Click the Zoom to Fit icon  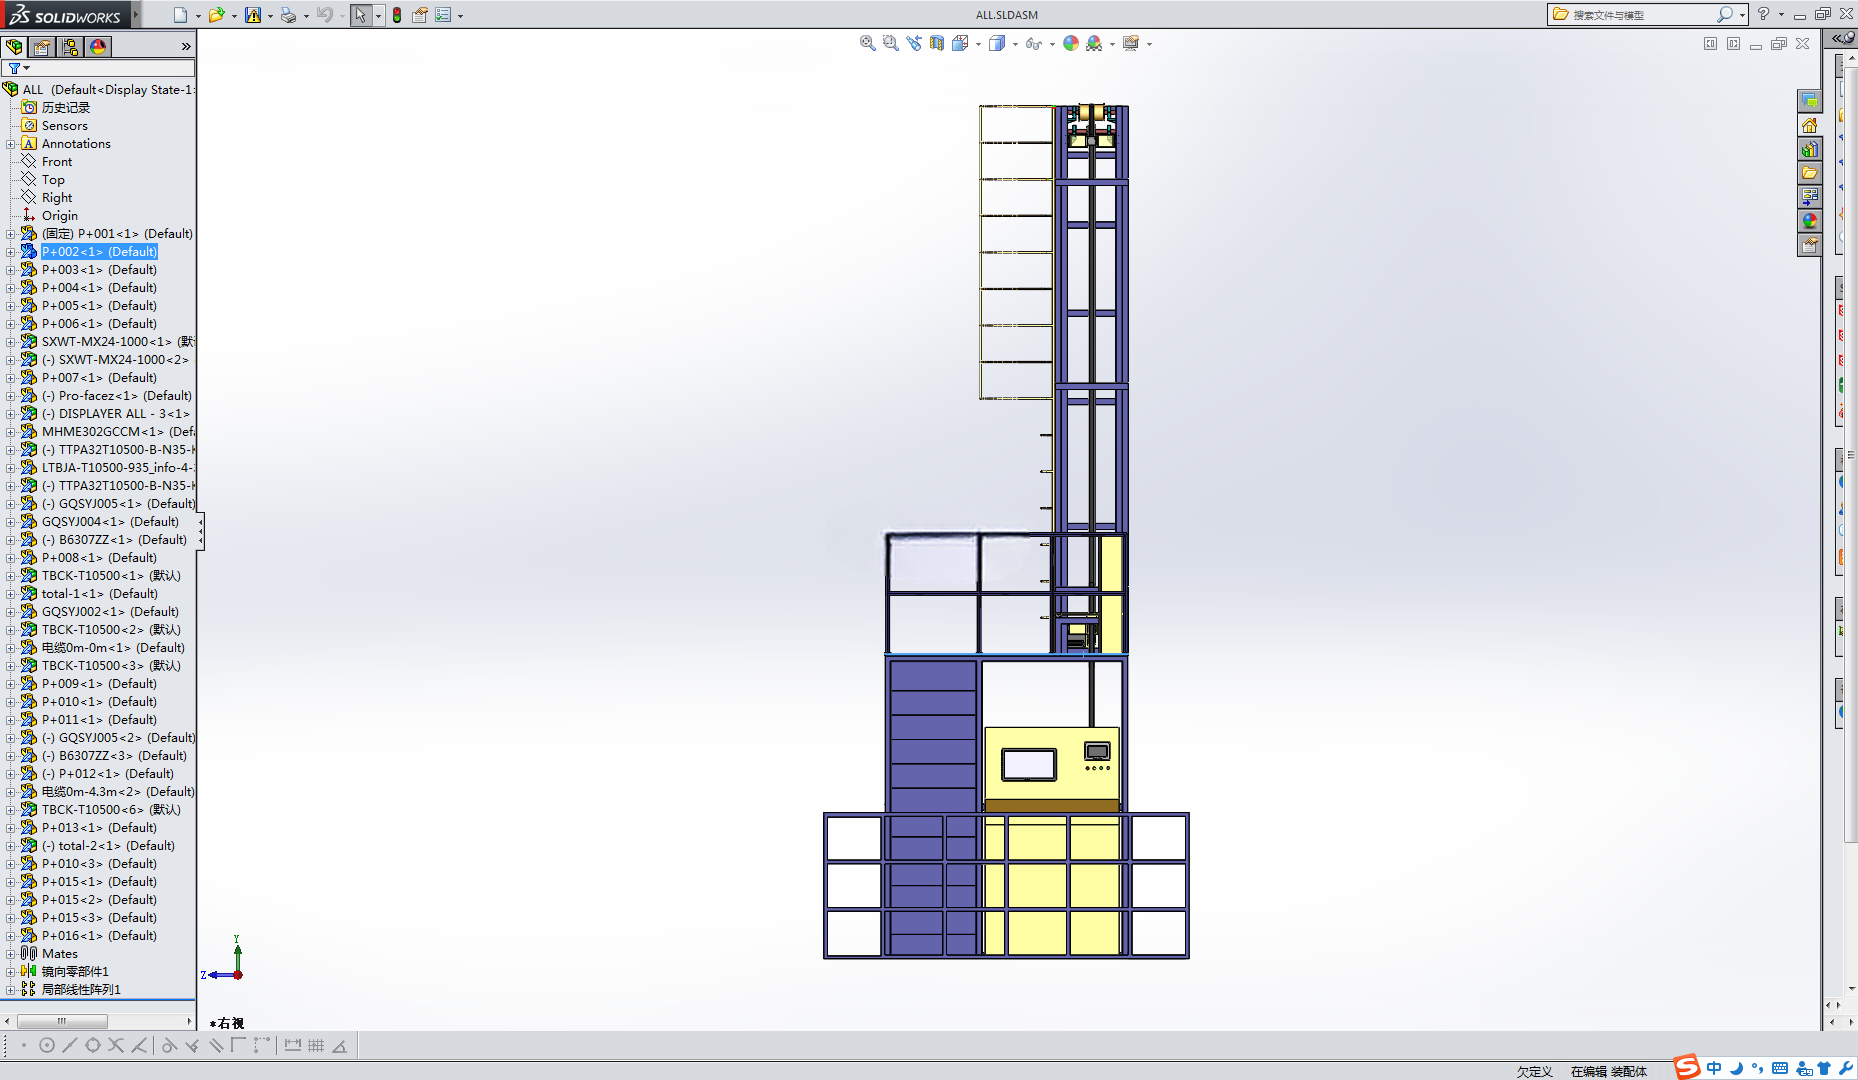[x=868, y=43]
